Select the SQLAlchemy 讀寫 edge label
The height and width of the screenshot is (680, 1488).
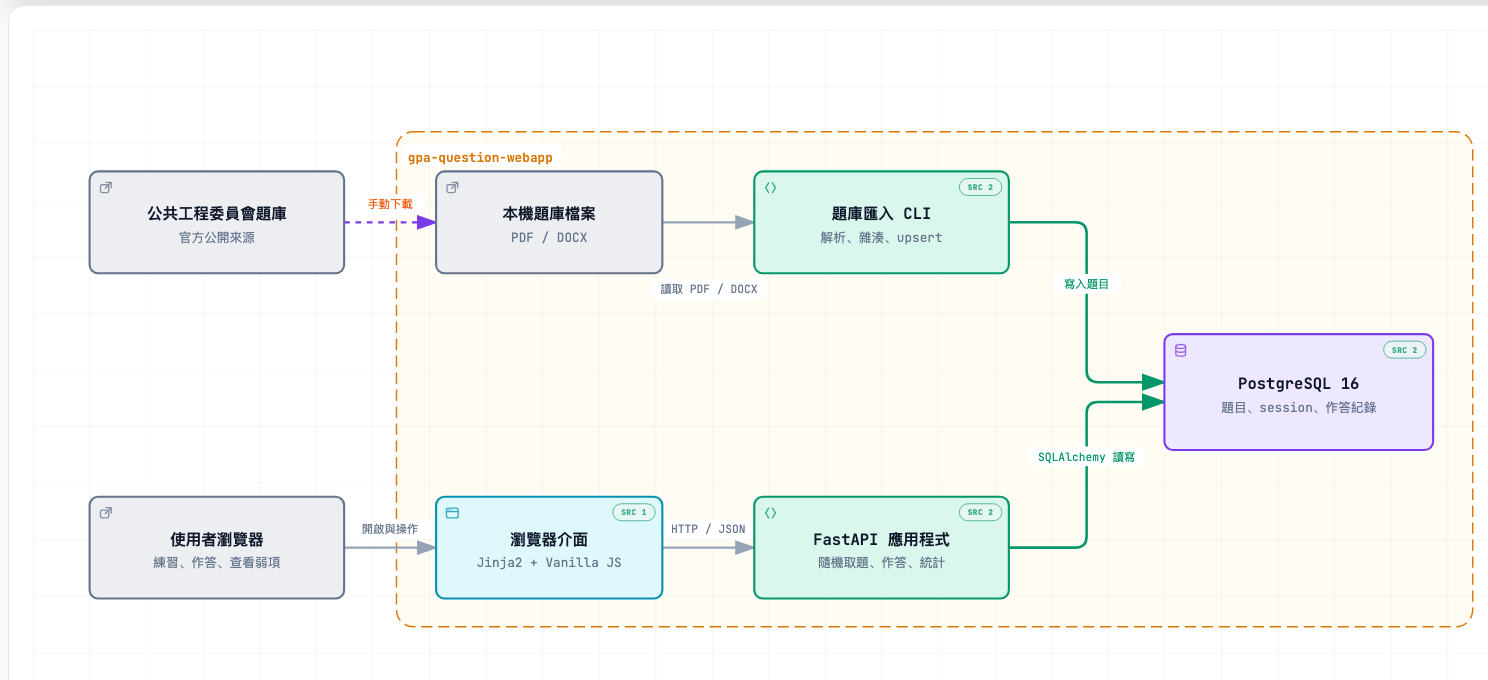tap(1086, 457)
